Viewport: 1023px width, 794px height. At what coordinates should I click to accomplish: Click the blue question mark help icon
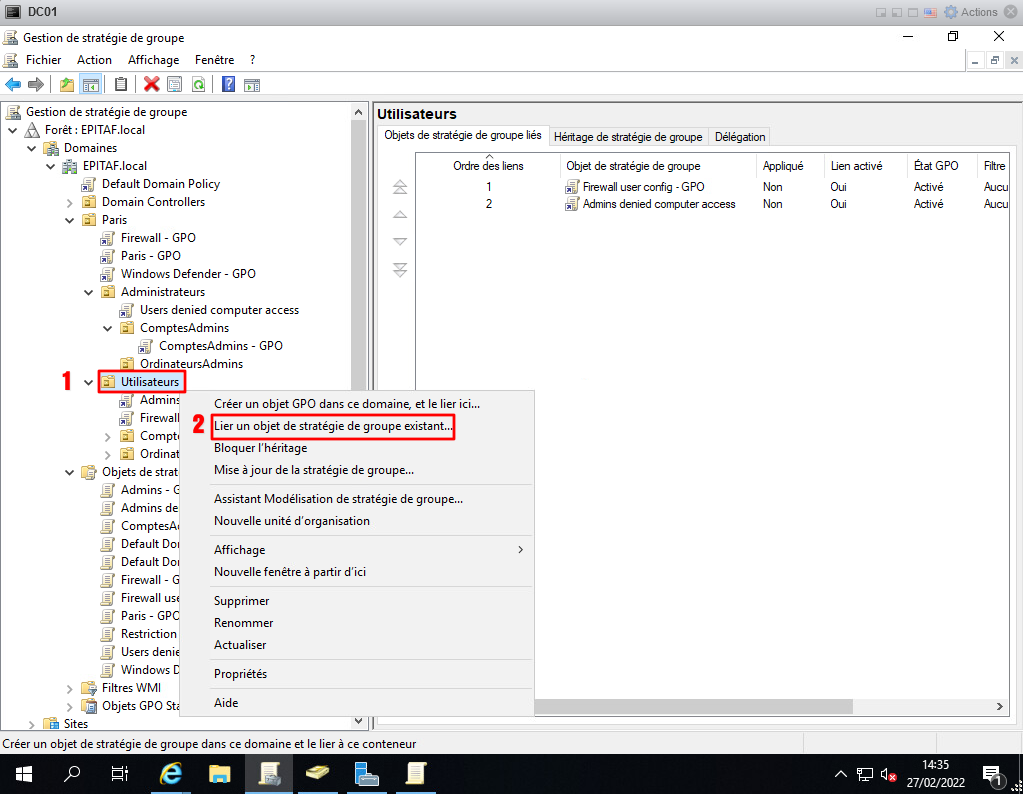(x=228, y=85)
